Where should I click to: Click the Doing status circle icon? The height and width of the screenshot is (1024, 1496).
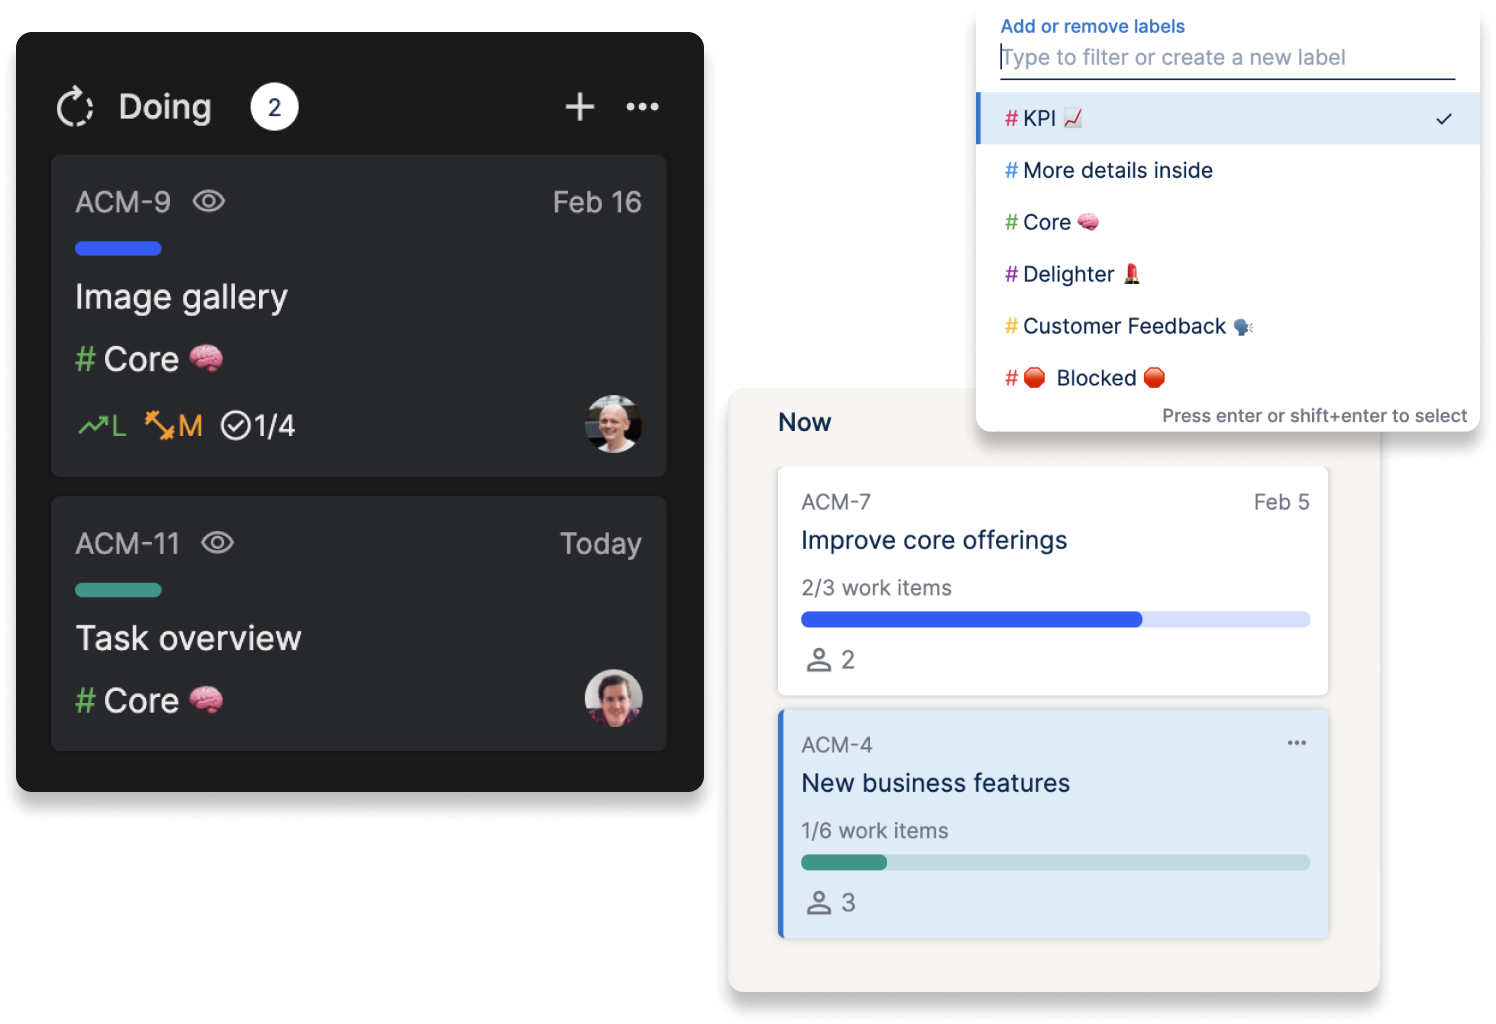75,107
